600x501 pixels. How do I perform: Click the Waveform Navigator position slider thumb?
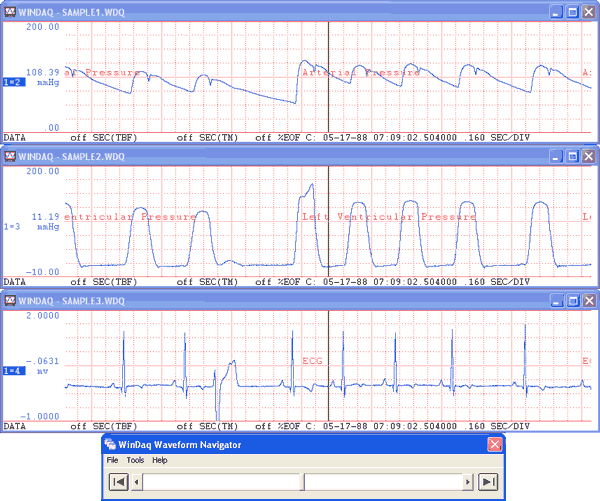pos(302,482)
